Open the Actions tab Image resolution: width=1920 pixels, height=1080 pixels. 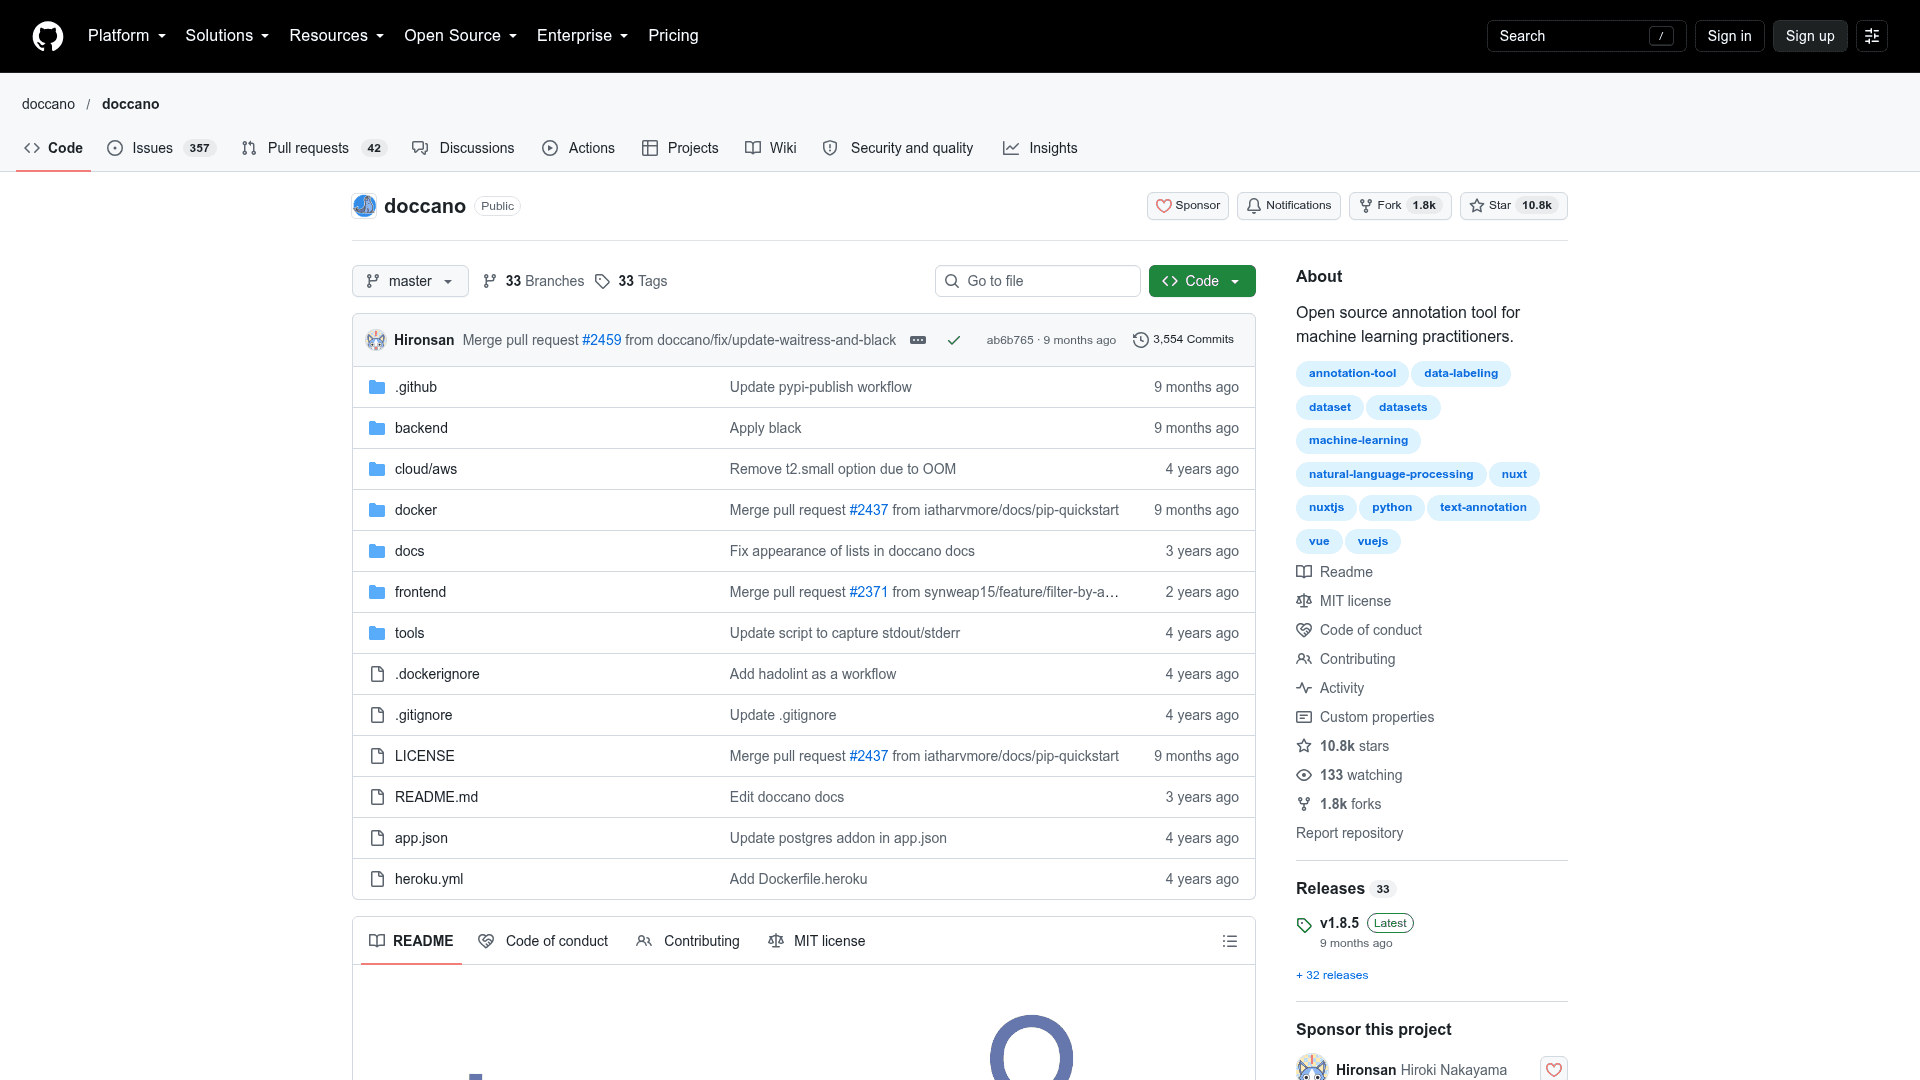(x=578, y=148)
